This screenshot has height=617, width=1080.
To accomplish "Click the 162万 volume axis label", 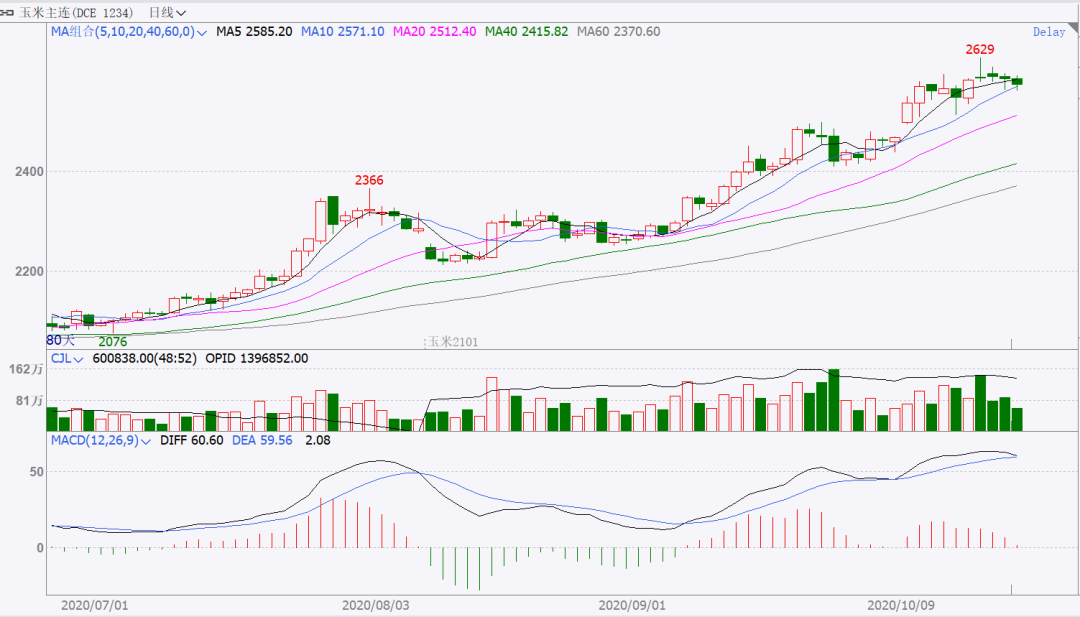I will [x=26, y=370].
